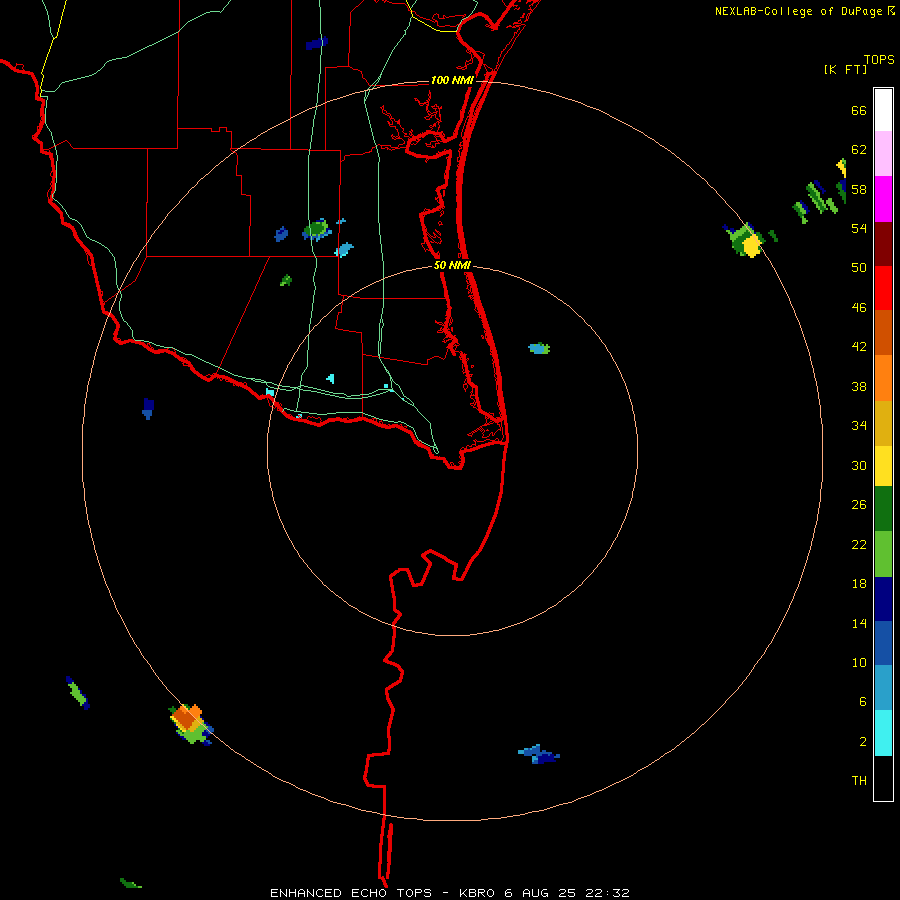
Task: Click the '100 NMI' range ring label
Action: [452, 80]
